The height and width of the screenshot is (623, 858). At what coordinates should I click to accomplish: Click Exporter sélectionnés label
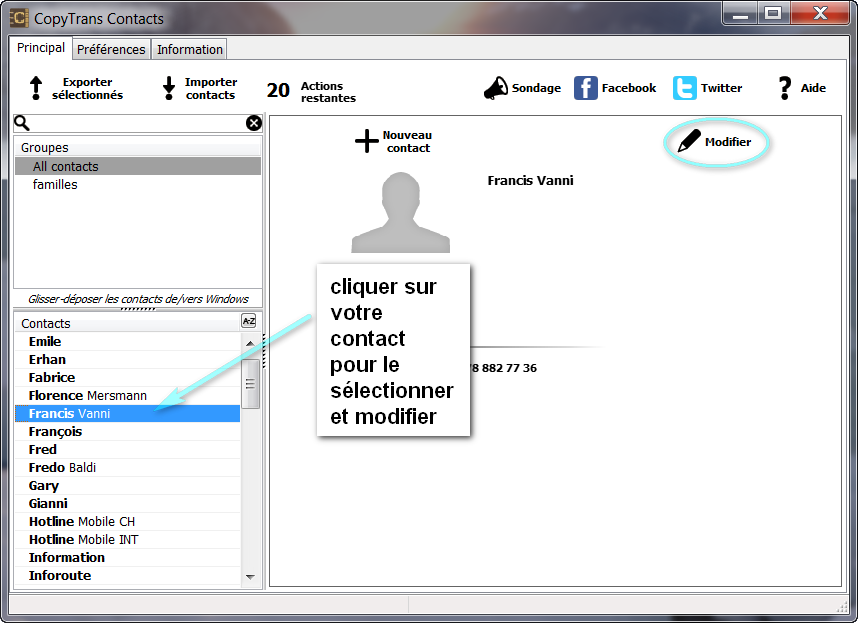(x=88, y=88)
